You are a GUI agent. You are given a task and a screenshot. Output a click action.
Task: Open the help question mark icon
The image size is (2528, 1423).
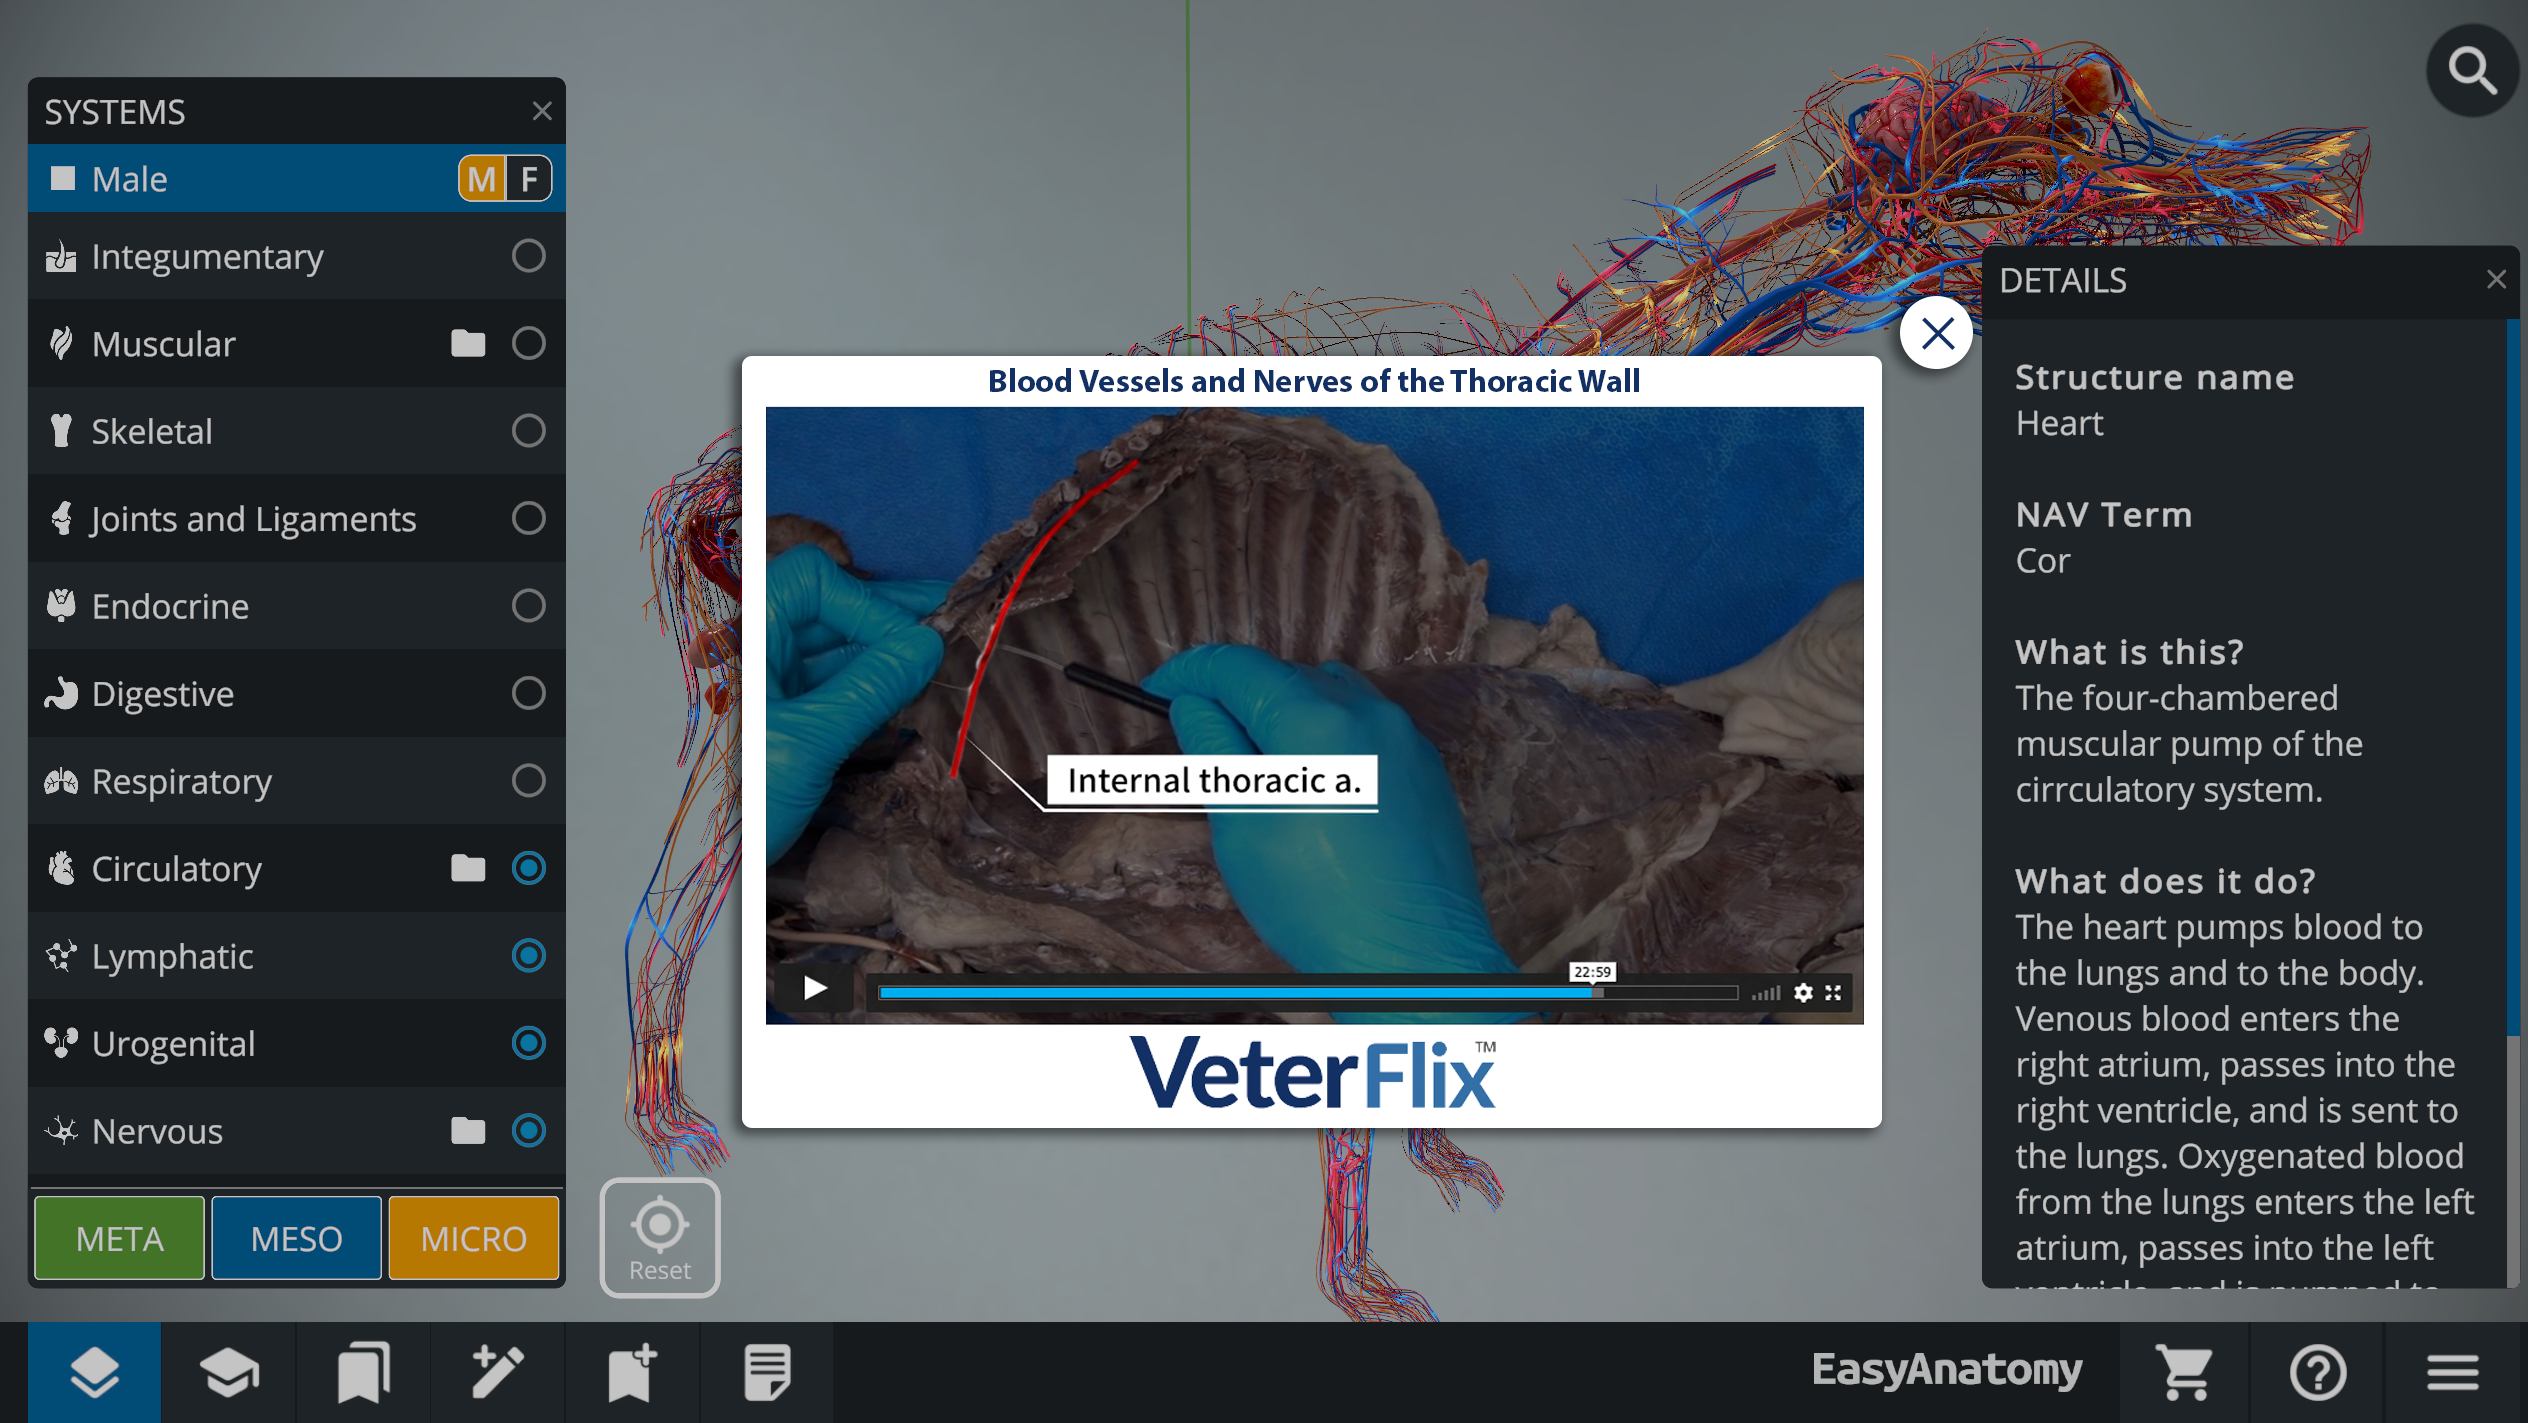(2318, 1372)
